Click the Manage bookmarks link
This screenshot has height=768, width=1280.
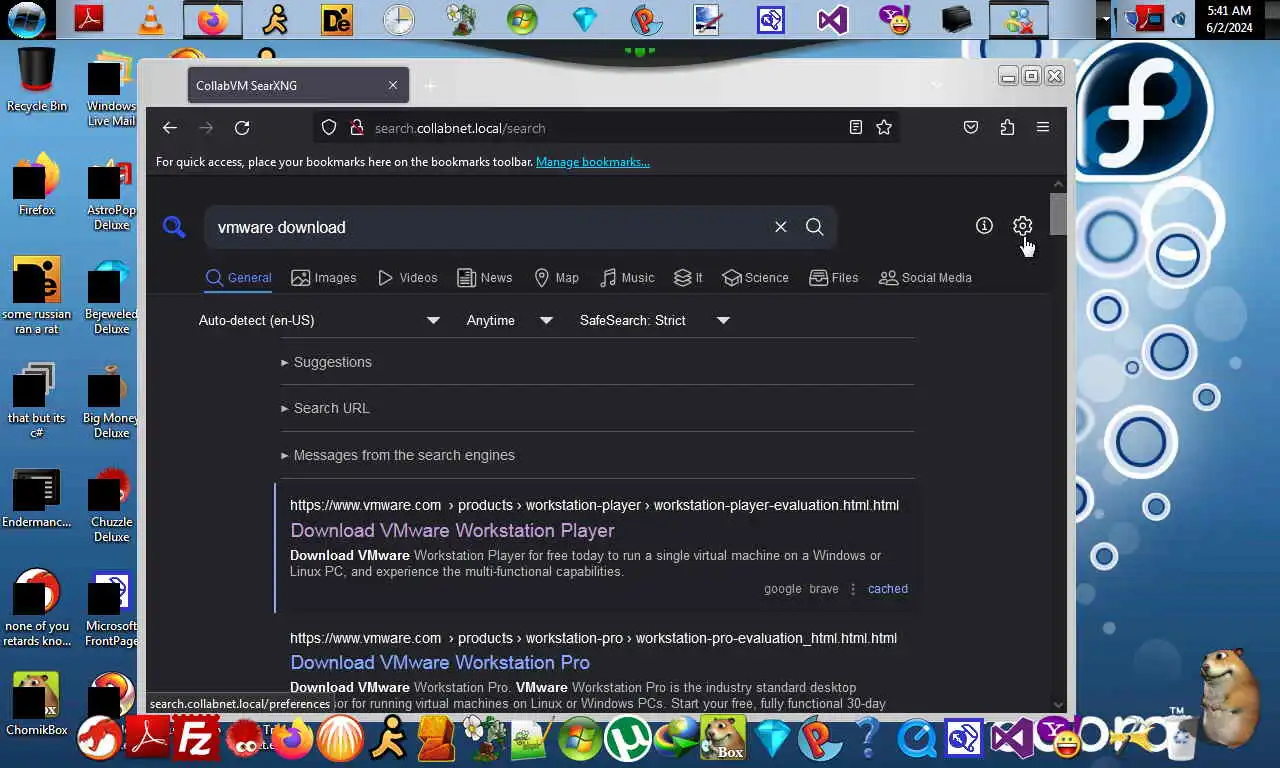(x=593, y=162)
